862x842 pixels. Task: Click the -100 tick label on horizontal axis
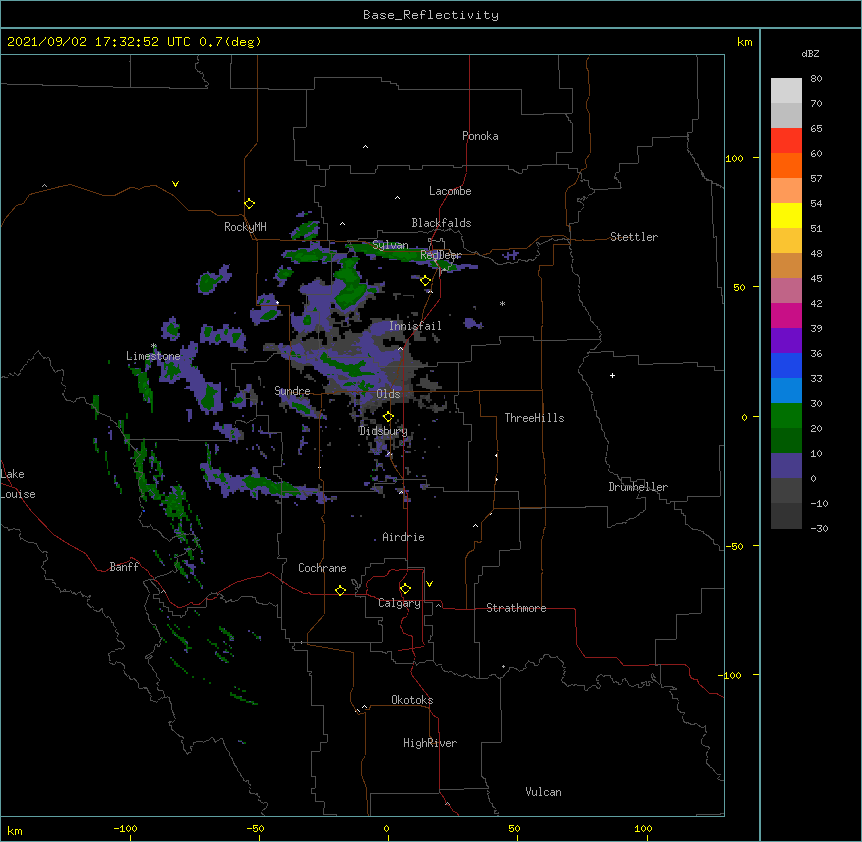point(125,828)
